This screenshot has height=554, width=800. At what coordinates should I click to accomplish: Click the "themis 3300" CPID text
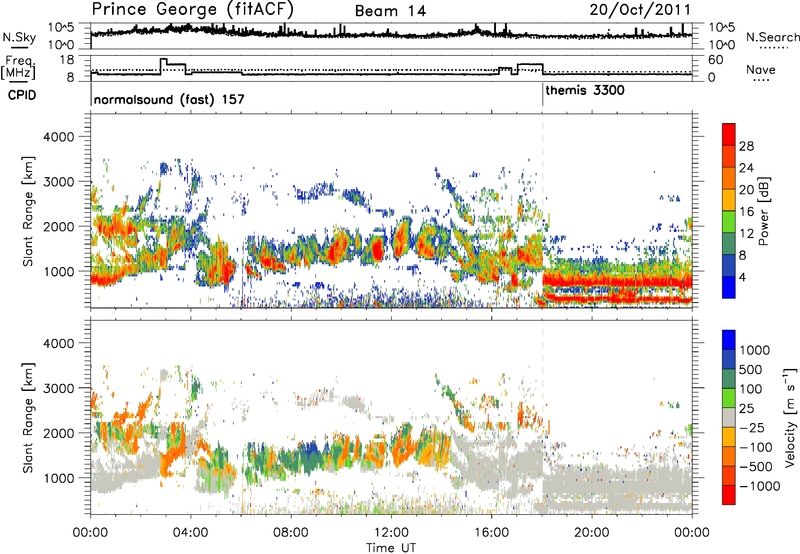click(x=585, y=90)
